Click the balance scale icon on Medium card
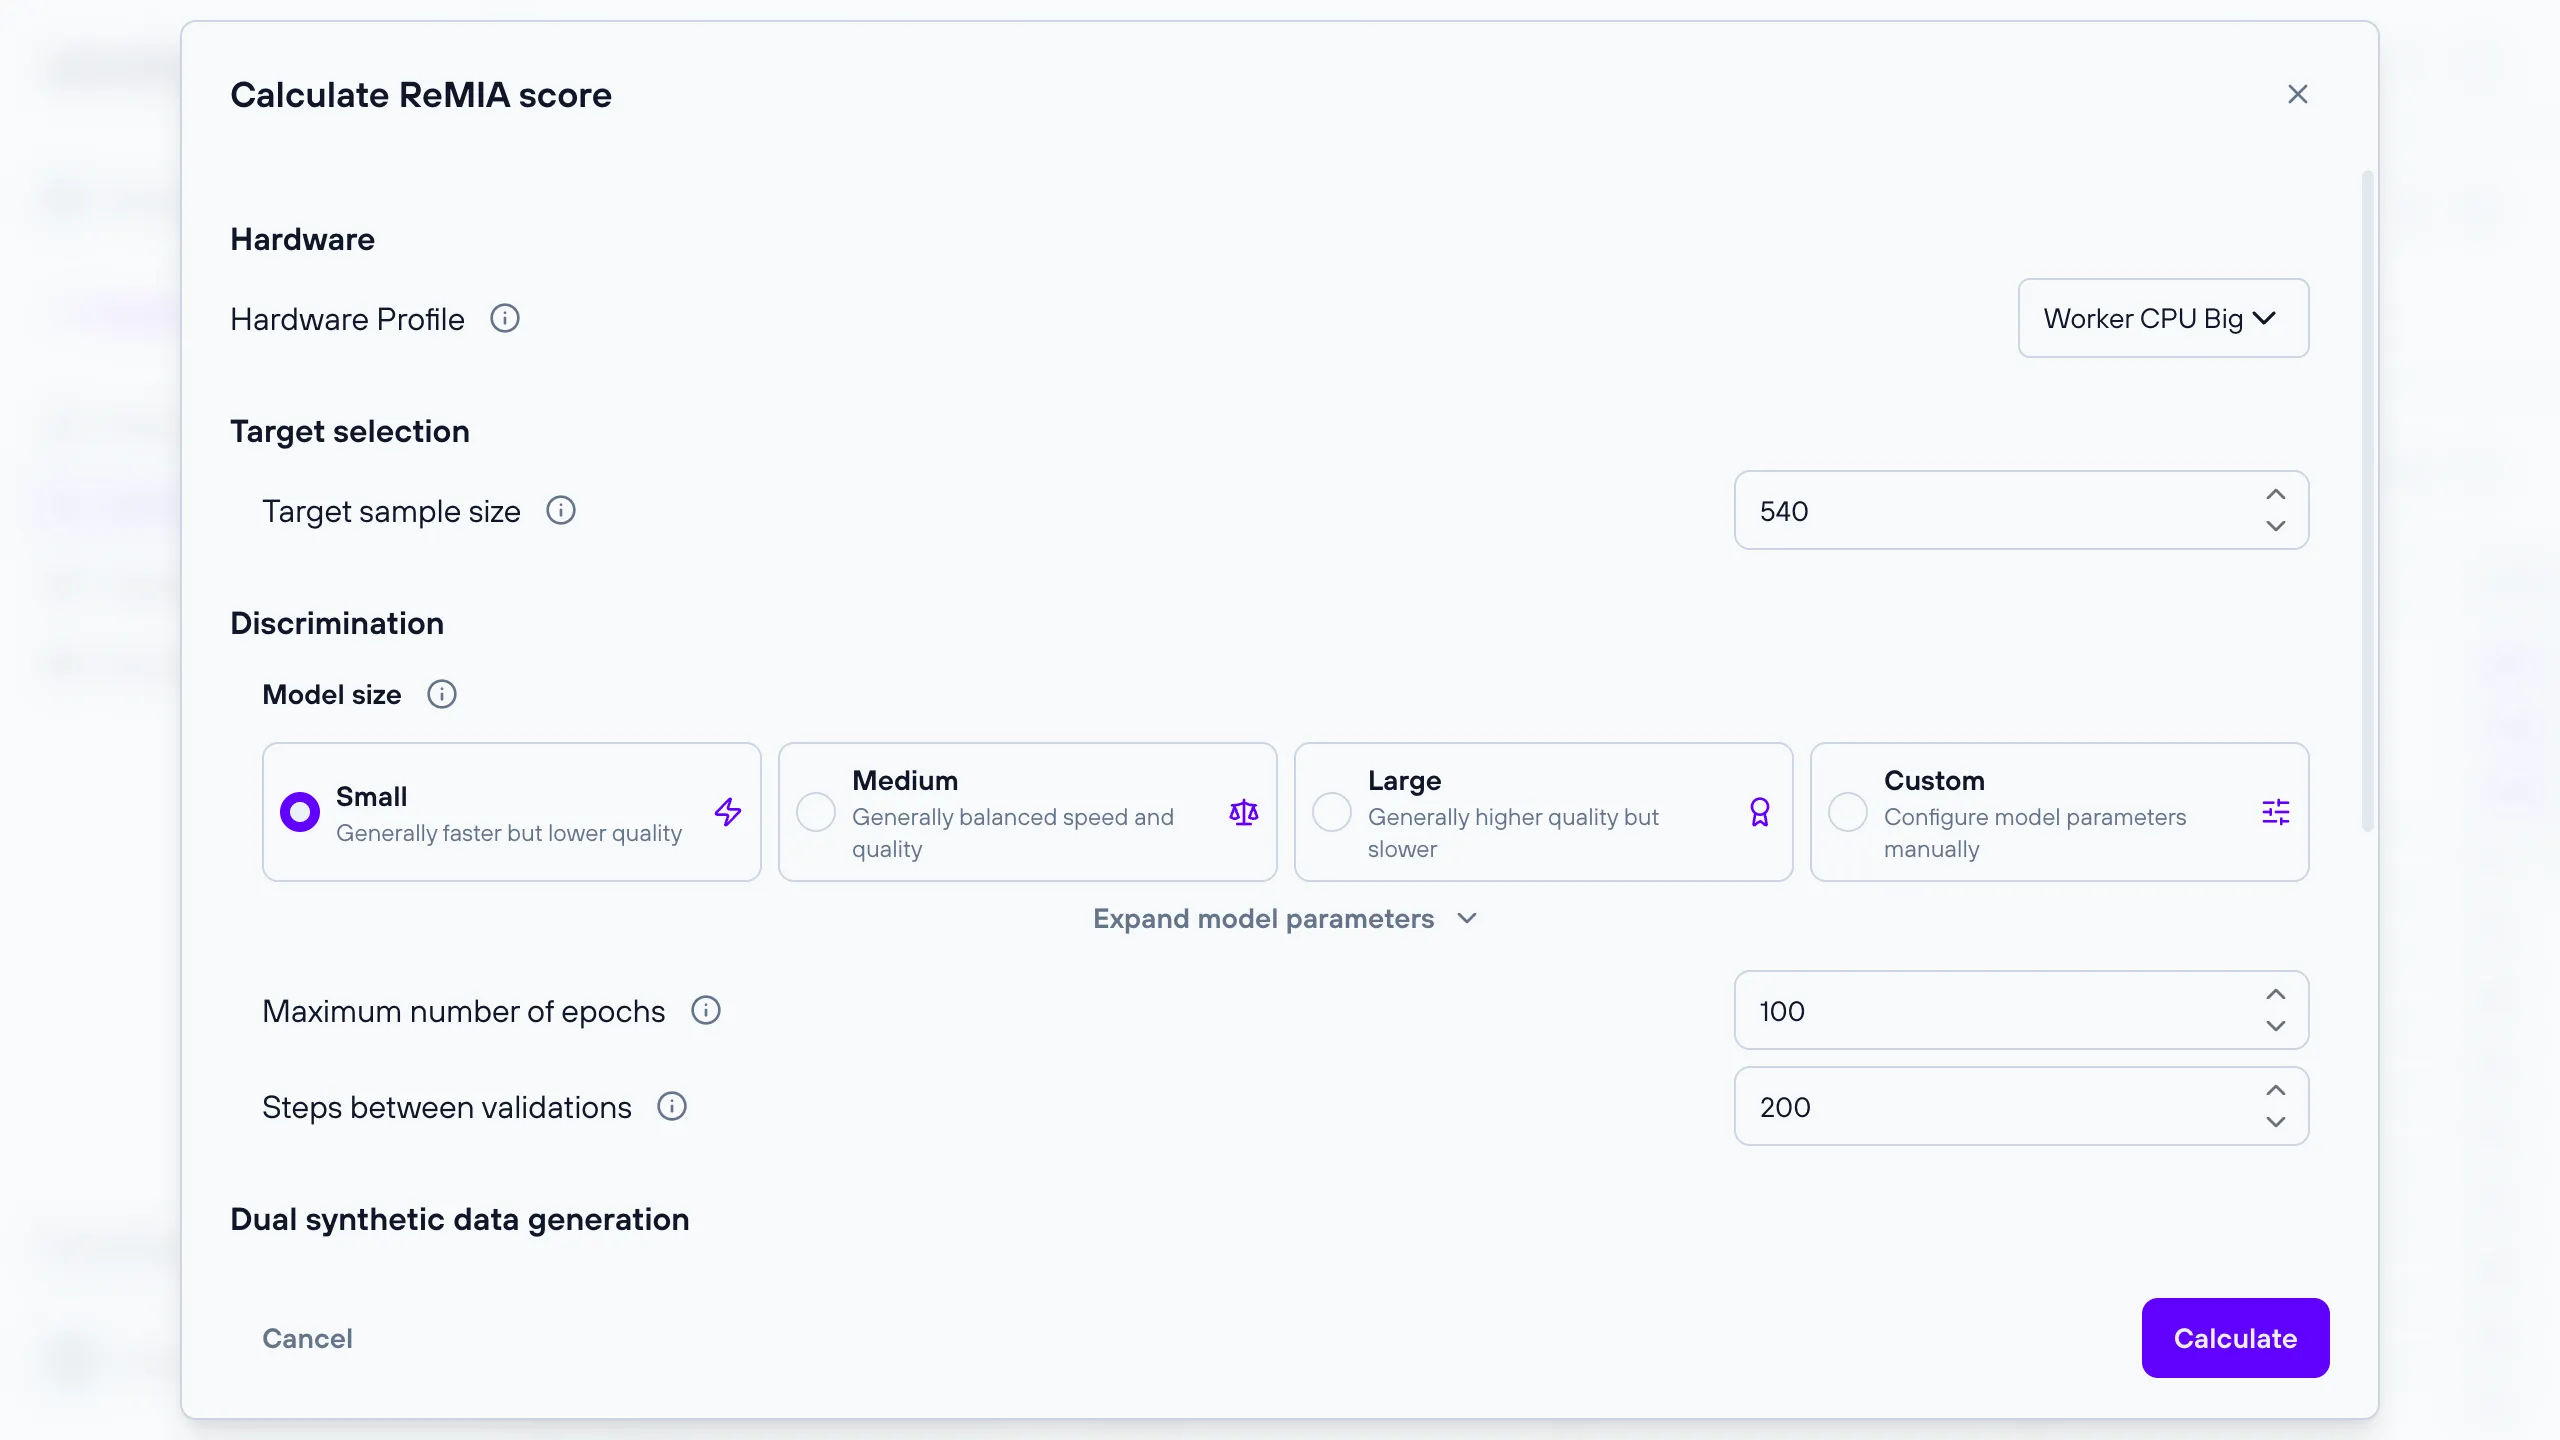The height and width of the screenshot is (1440, 2560). (1244, 812)
